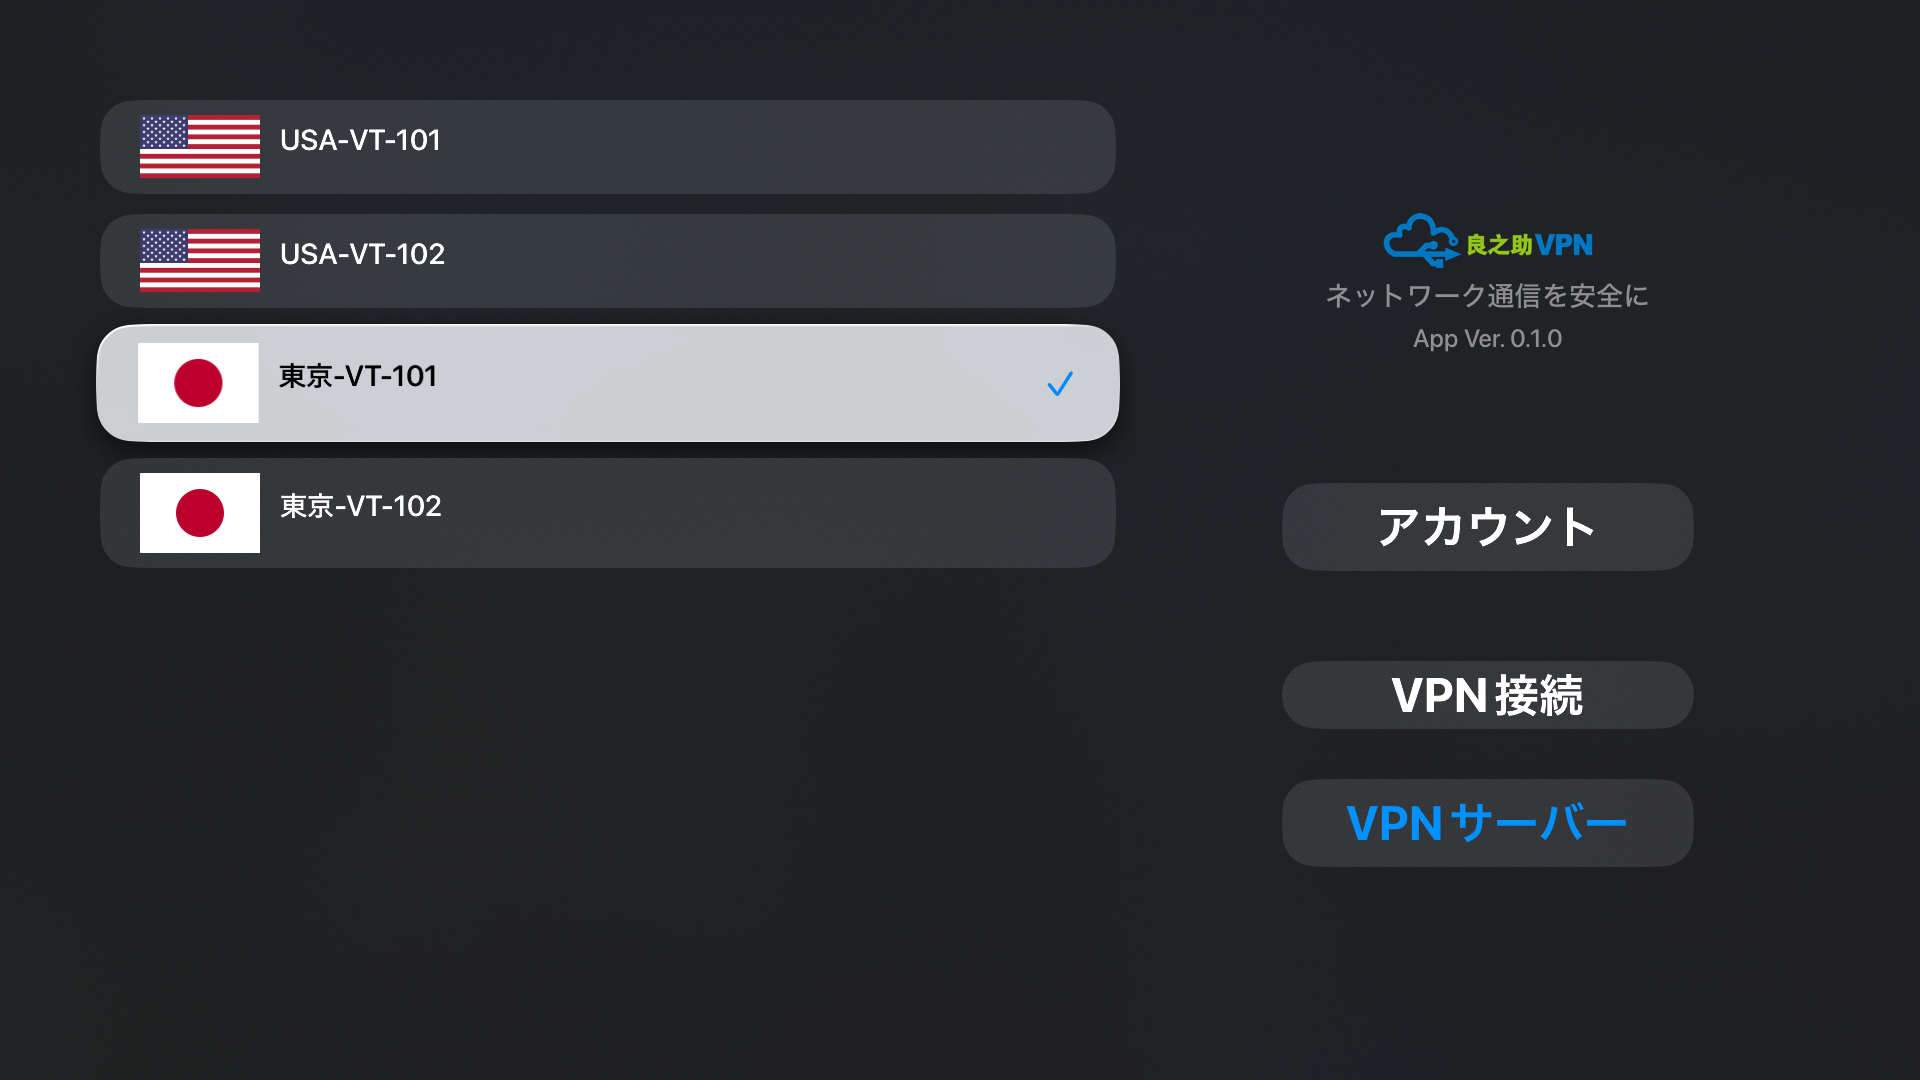The height and width of the screenshot is (1080, 1920).
Task: Switch to the VPN接続 screen
Action: pyautogui.click(x=1488, y=695)
